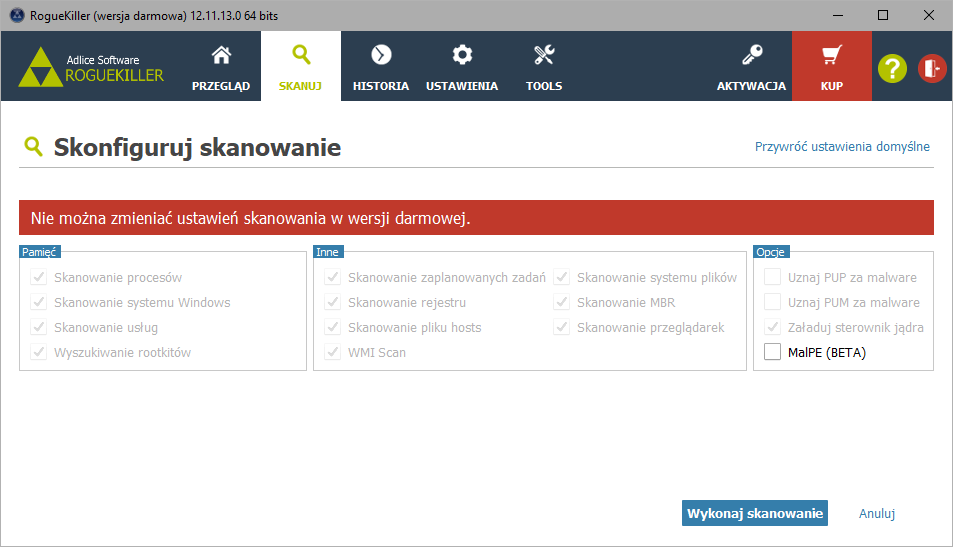Viewport: 953px width, 547px height.
Task: Minimize the RogueKiller window
Action: (x=838, y=15)
